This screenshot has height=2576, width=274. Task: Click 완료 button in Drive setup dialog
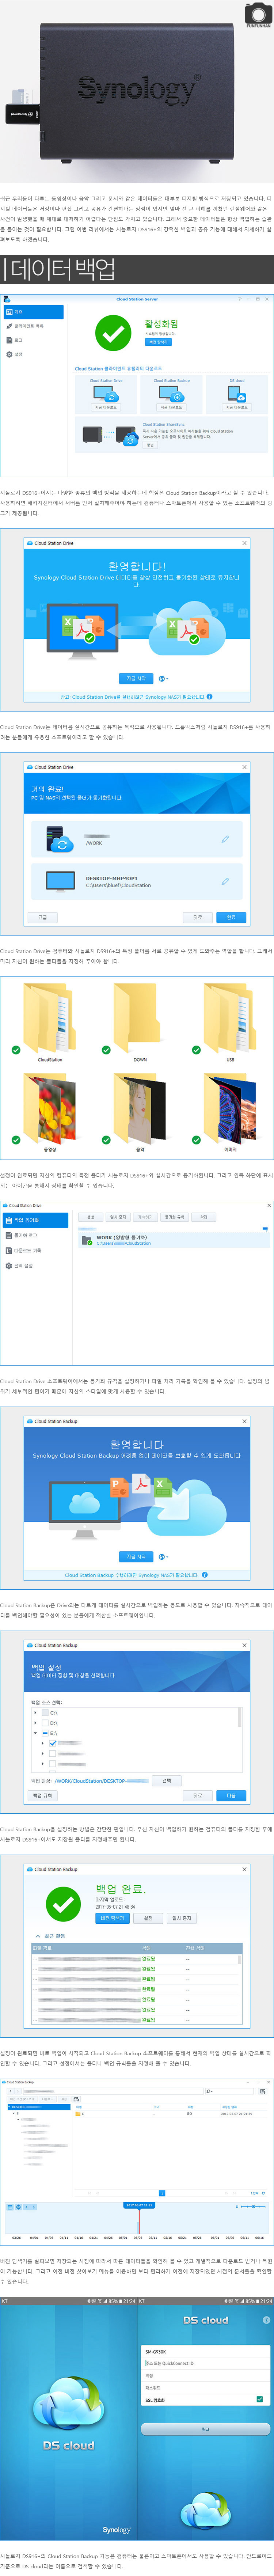tap(231, 917)
